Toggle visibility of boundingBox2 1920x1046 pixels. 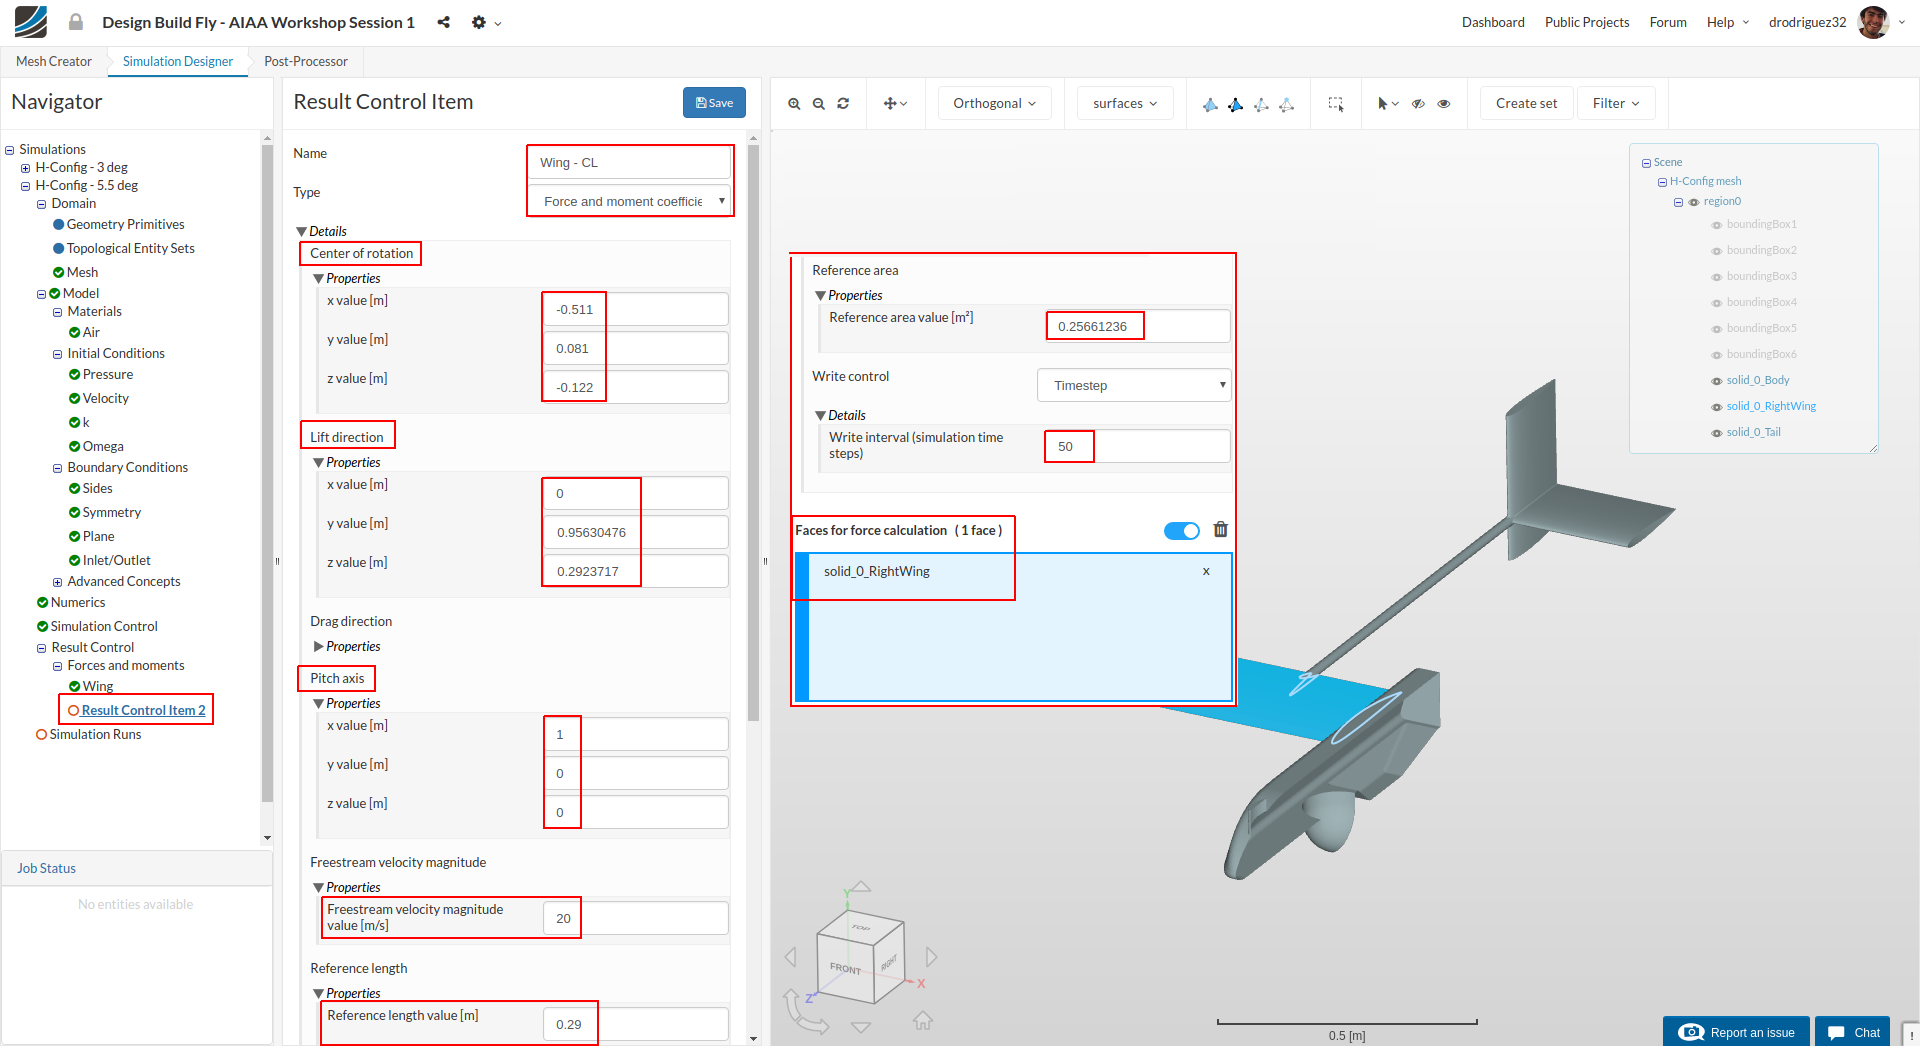pyautogui.click(x=1717, y=251)
